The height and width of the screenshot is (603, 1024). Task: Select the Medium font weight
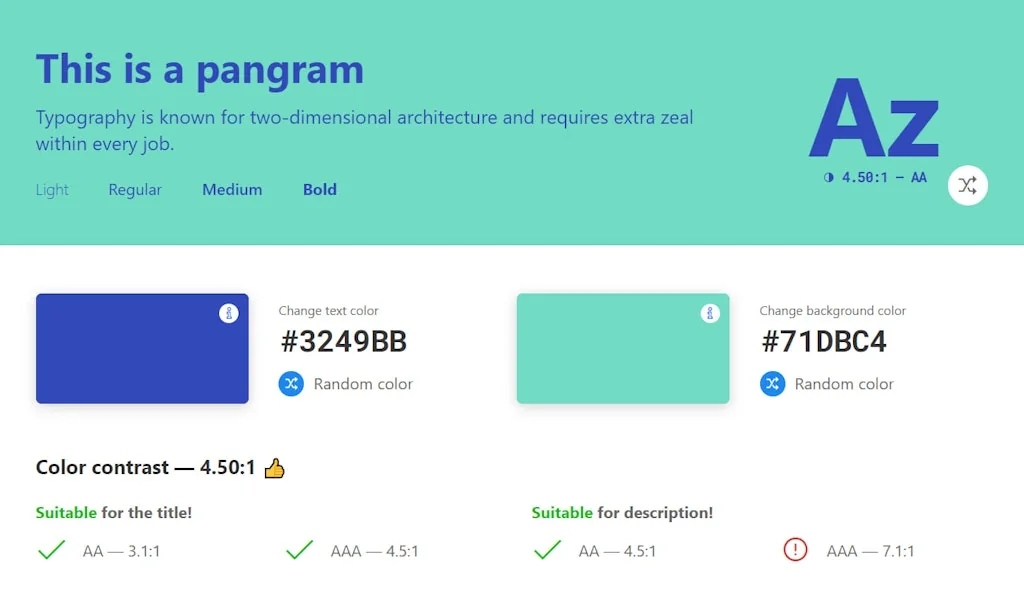pyautogui.click(x=232, y=189)
